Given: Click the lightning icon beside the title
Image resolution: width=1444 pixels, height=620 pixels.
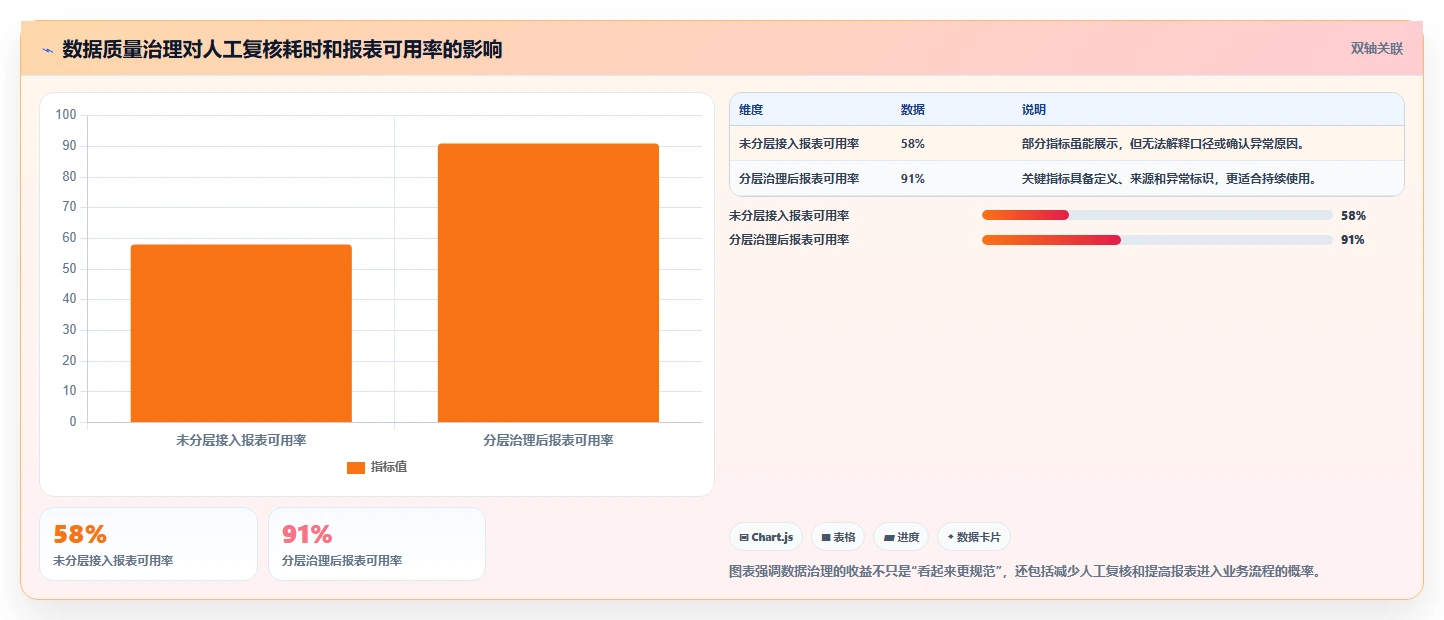Looking at the screenshot, I should 47,49.
